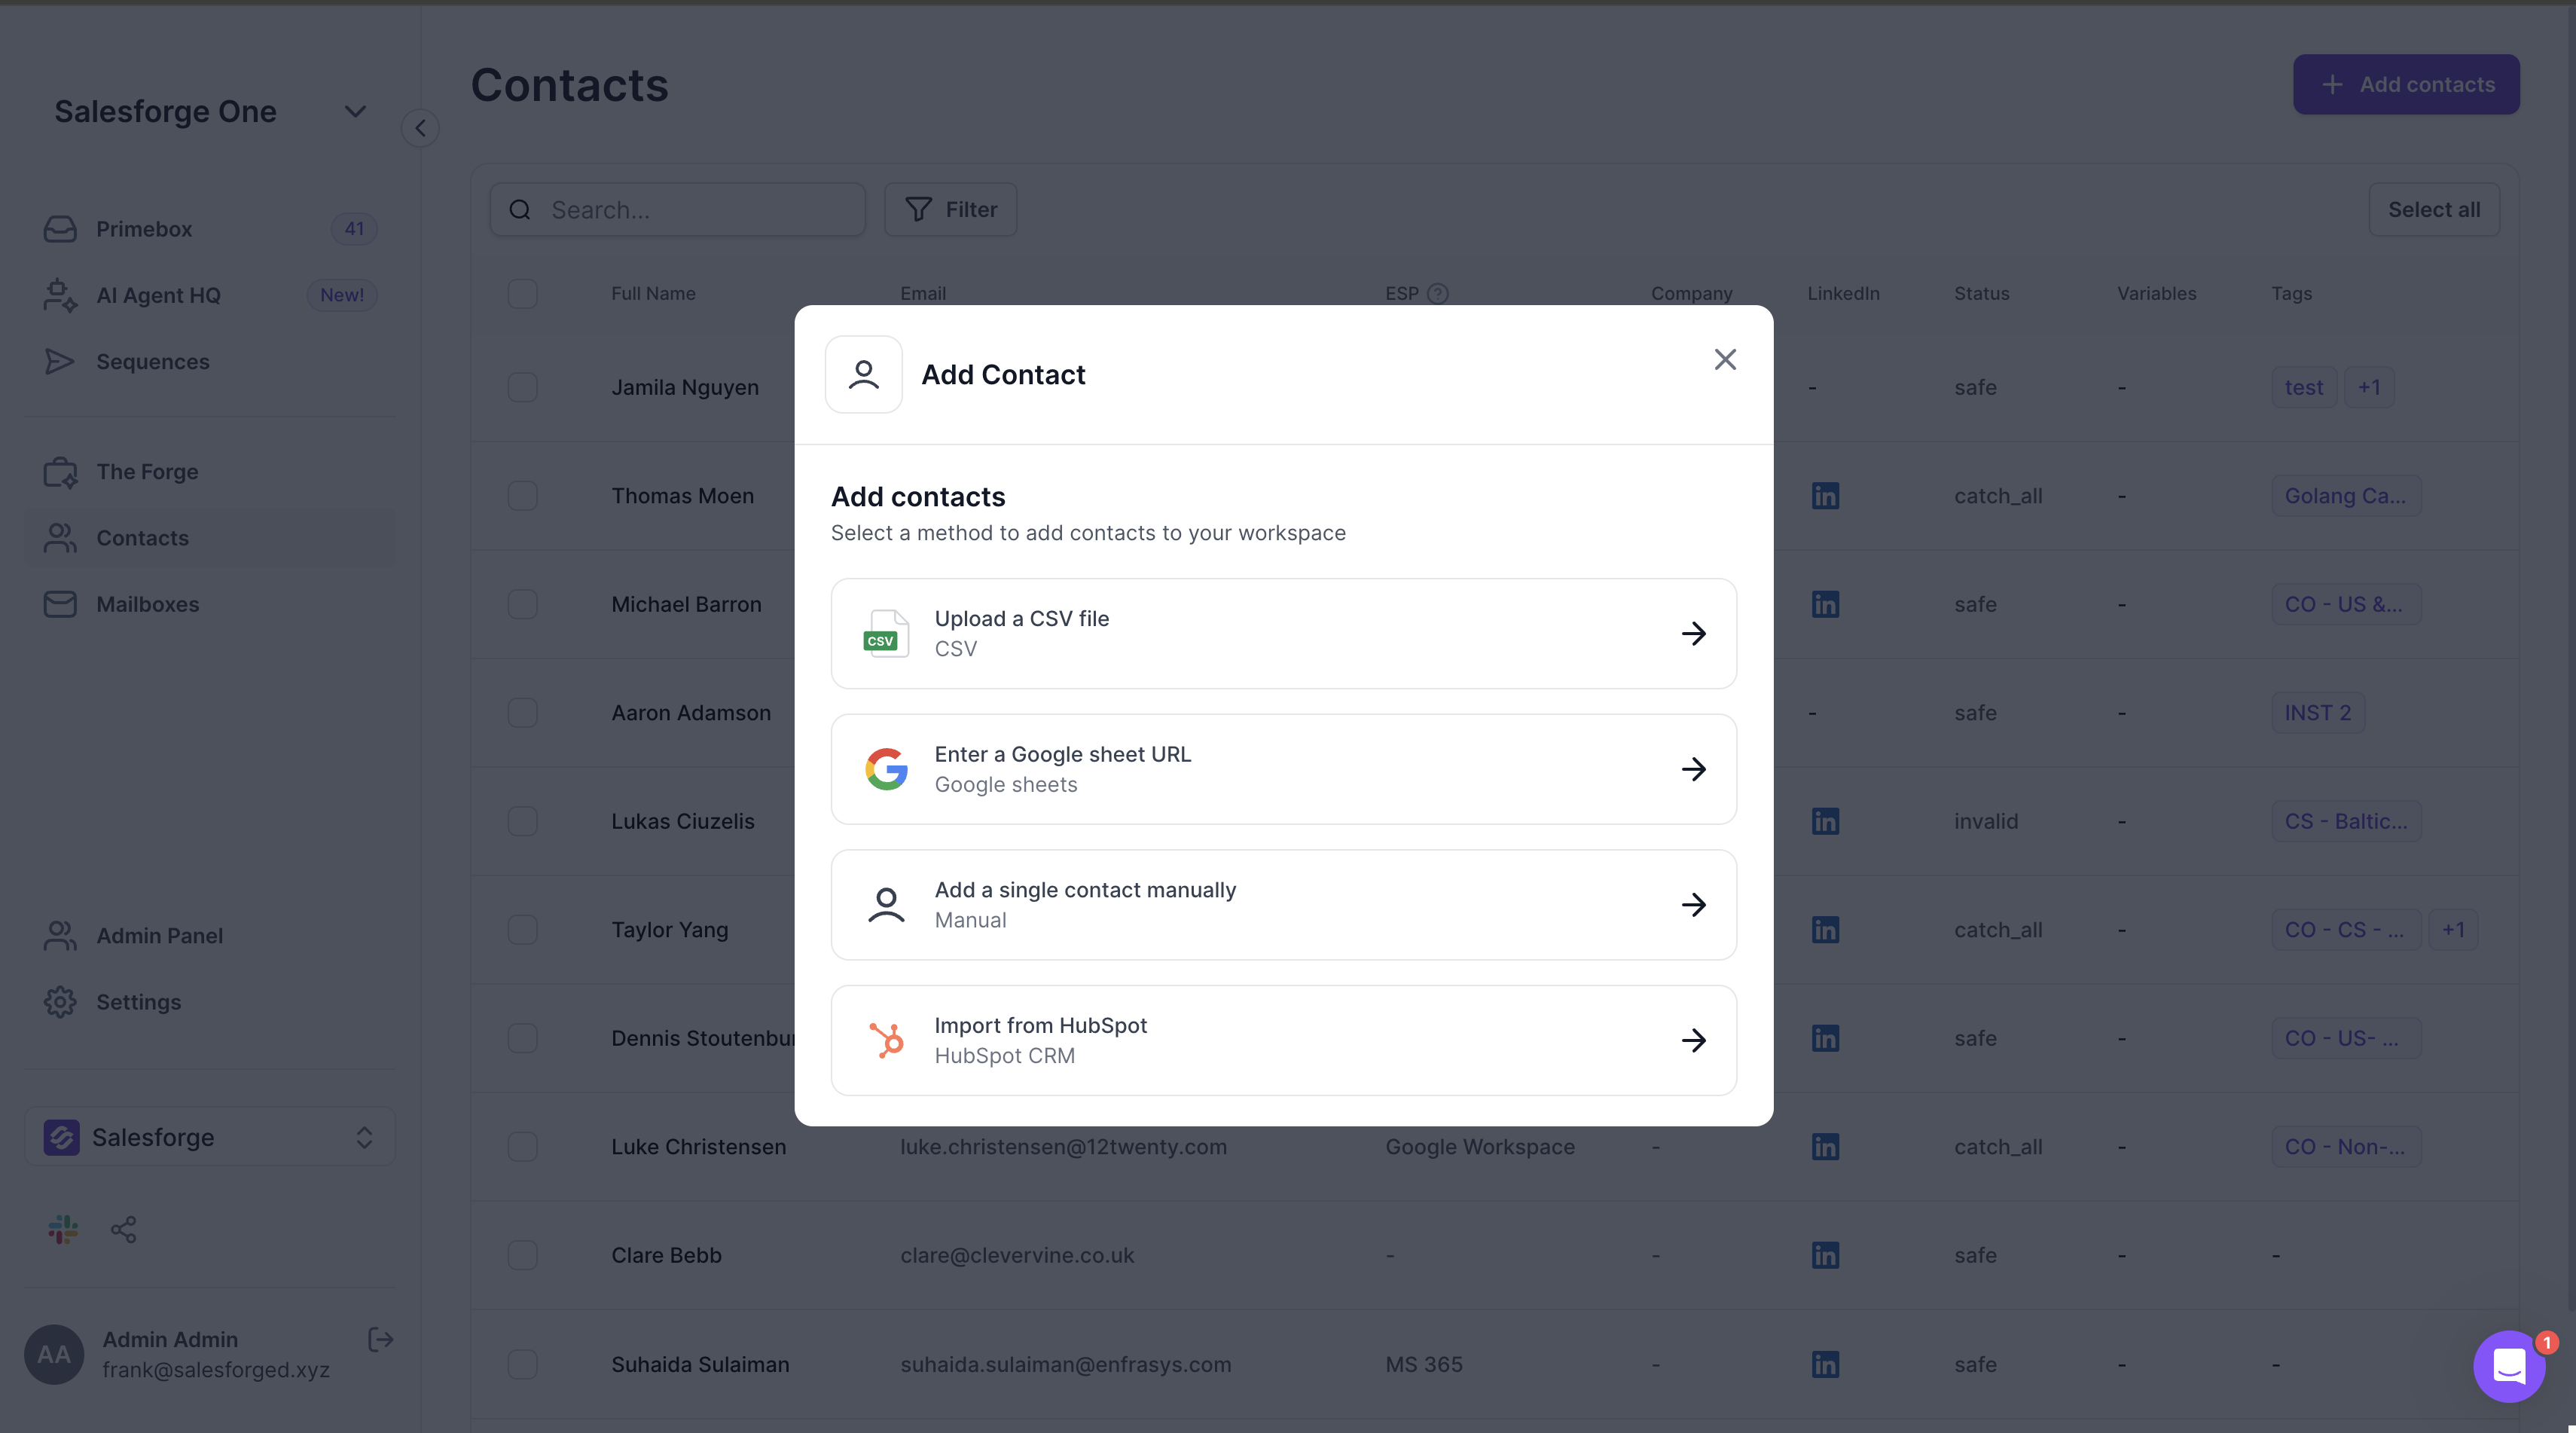Check the Aaron Adamson row checkbox

click(x=522, y=712)
